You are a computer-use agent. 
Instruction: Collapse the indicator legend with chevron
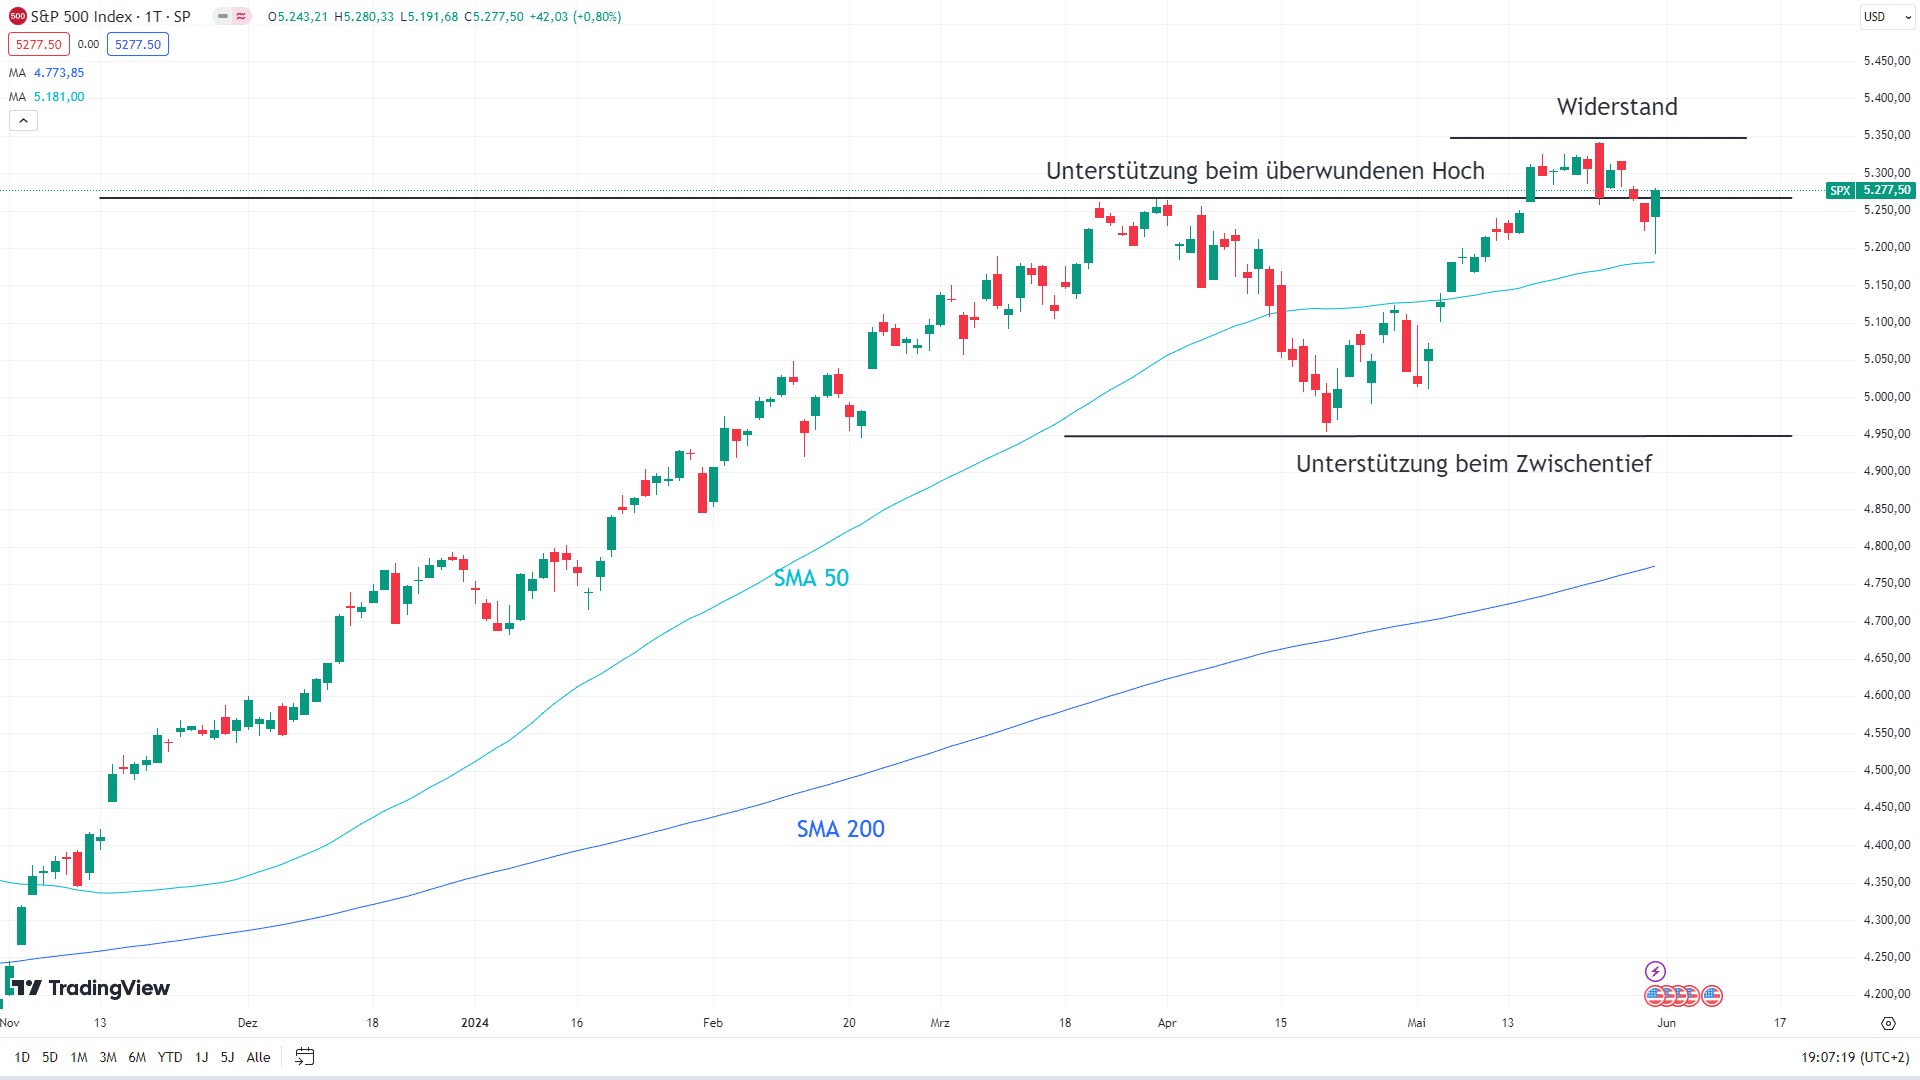point(23,120)
